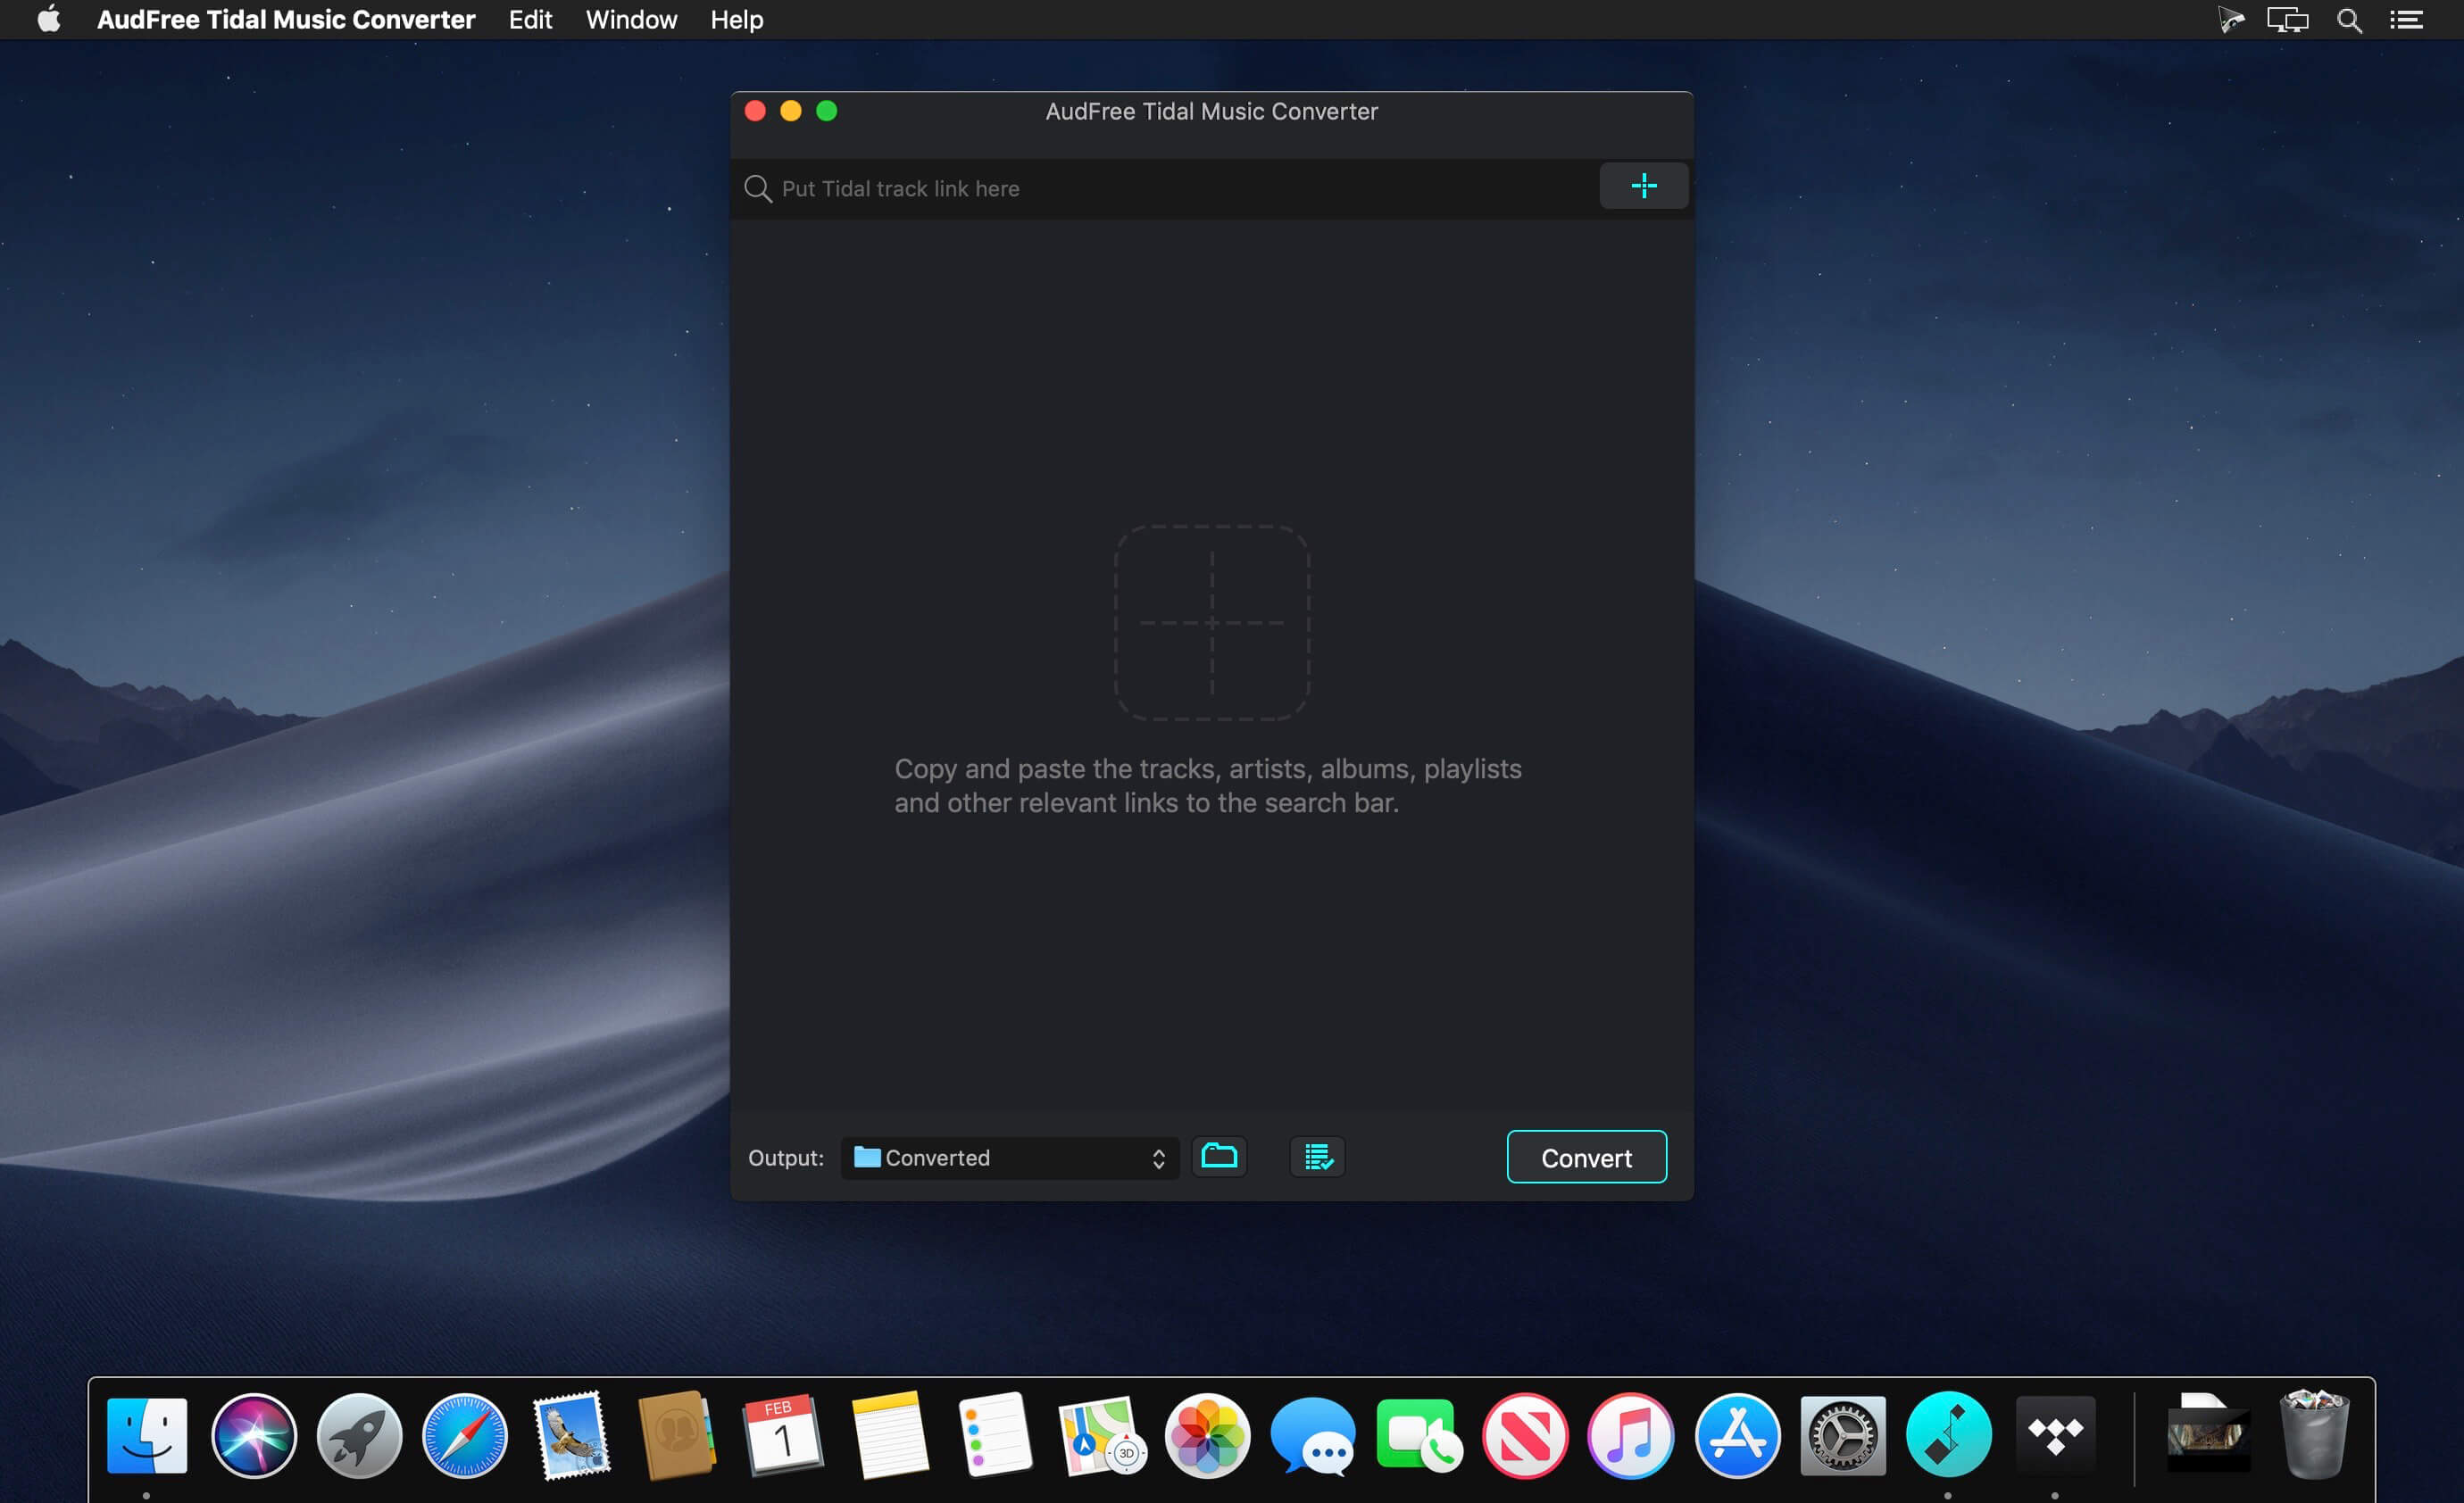Click the dashed drop-area placeholder
The height and width of the screenshot is (1503, 2464).
point(1212,622)
